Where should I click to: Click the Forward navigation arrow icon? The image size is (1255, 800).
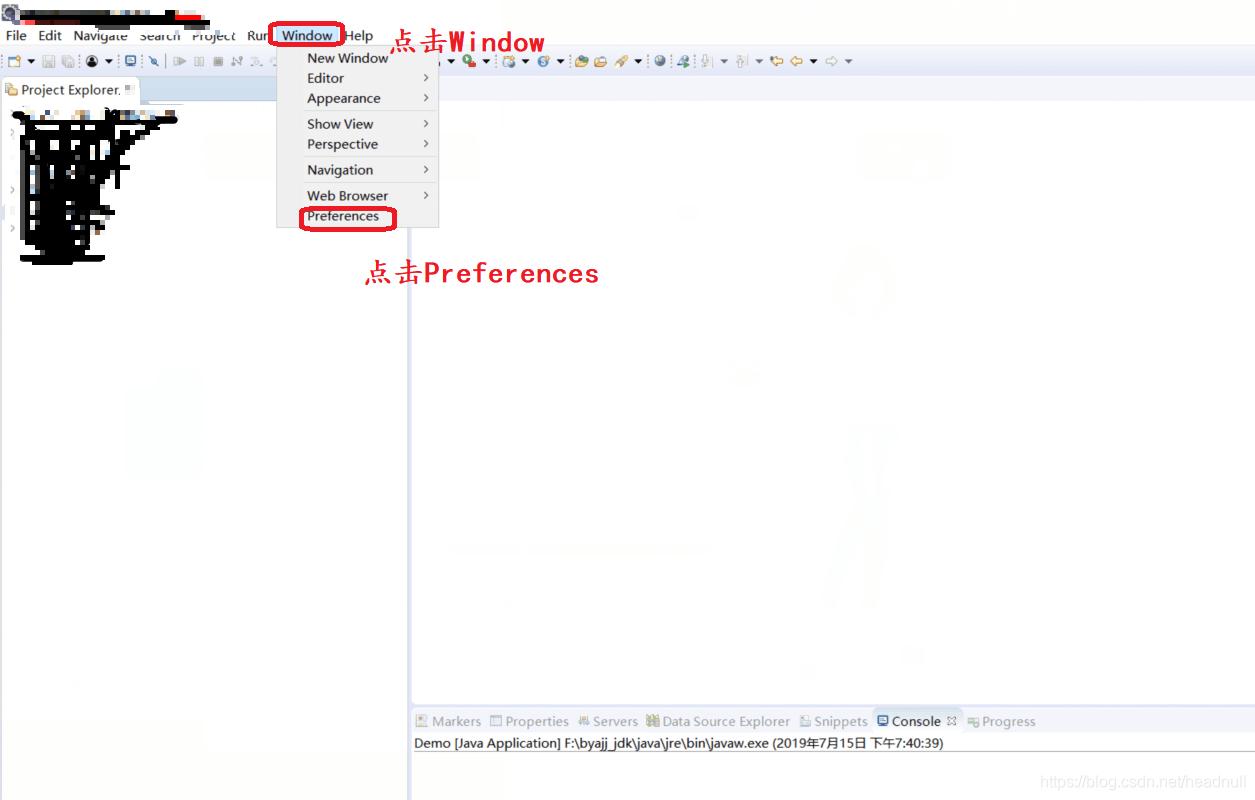(831, 61)
